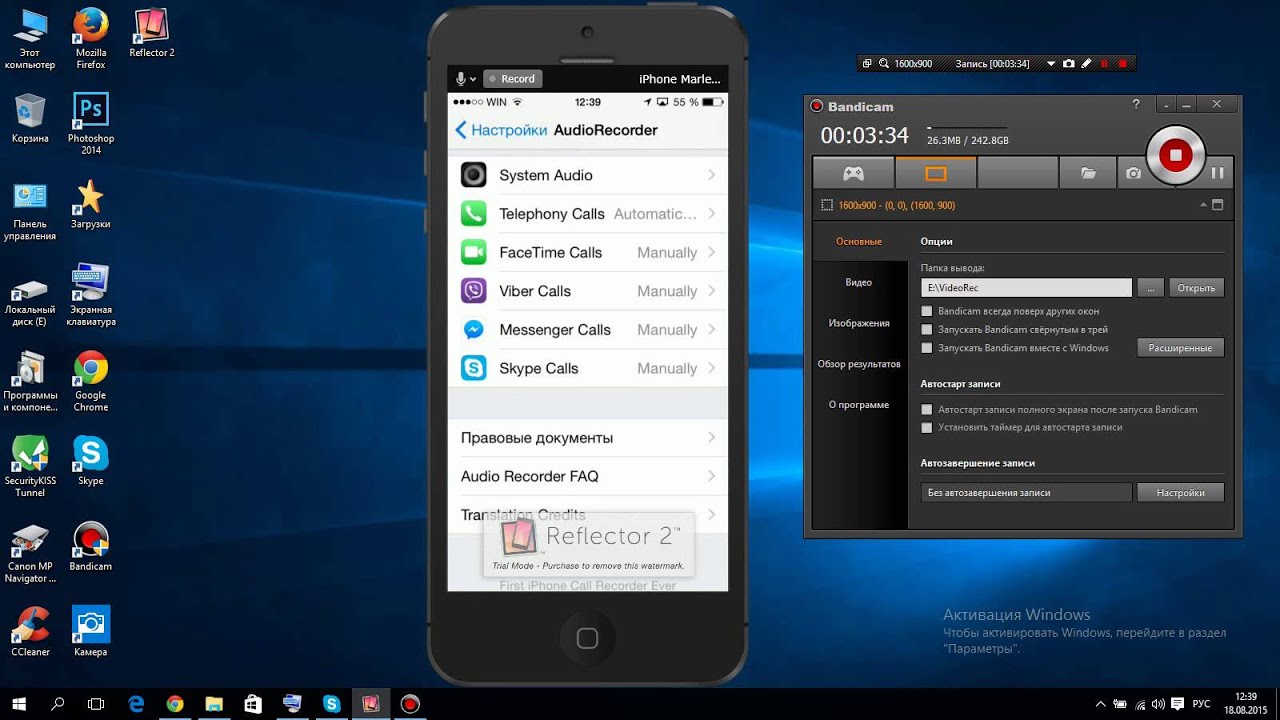
Task: Click the Открыть button
Action: pyautogui.click(x=1196, y=288)
